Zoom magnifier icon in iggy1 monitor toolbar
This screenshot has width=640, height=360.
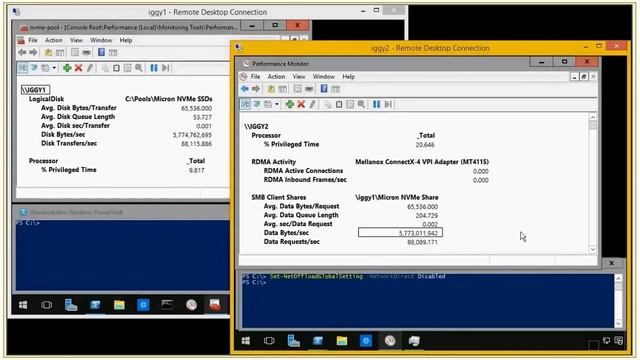tap(139, 68)
